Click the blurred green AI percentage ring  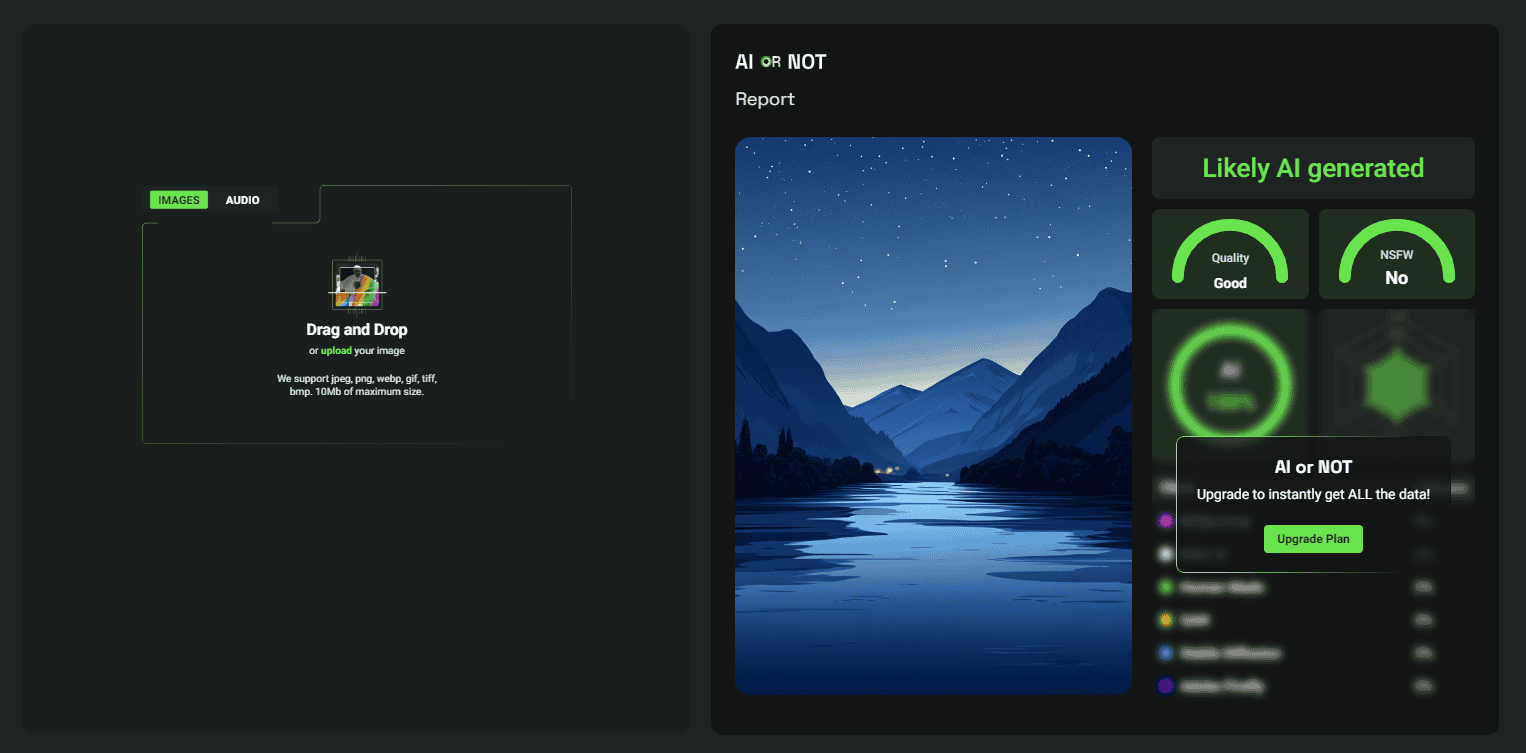pyautogui.click(x=1230, y=383)
